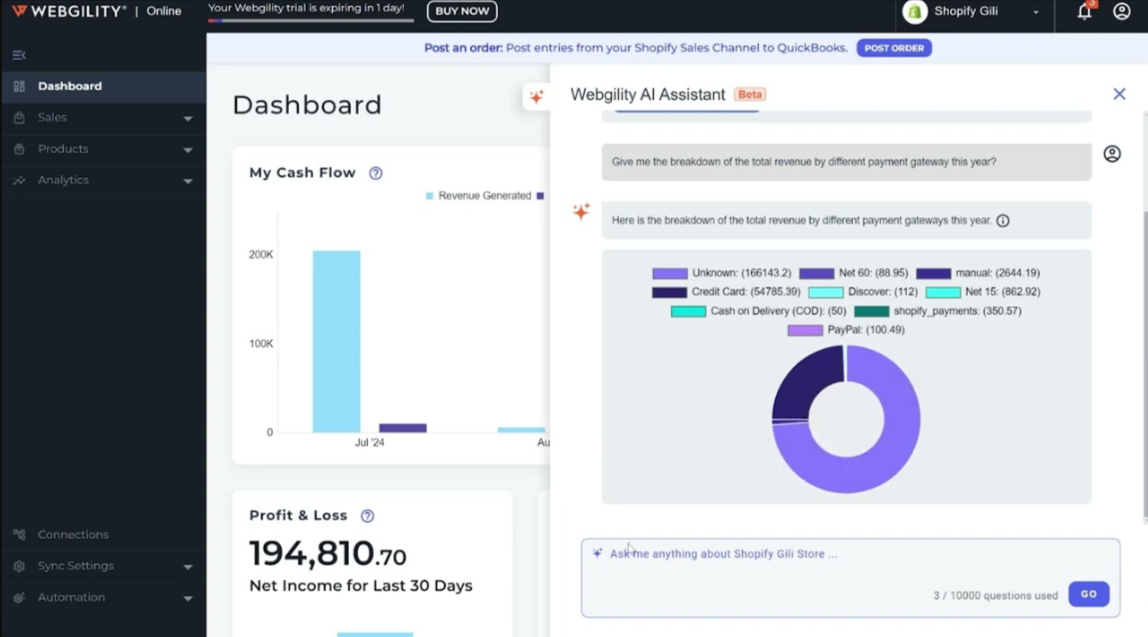
Task: Expand the Products menu arrow
Action: pos(188,150)
